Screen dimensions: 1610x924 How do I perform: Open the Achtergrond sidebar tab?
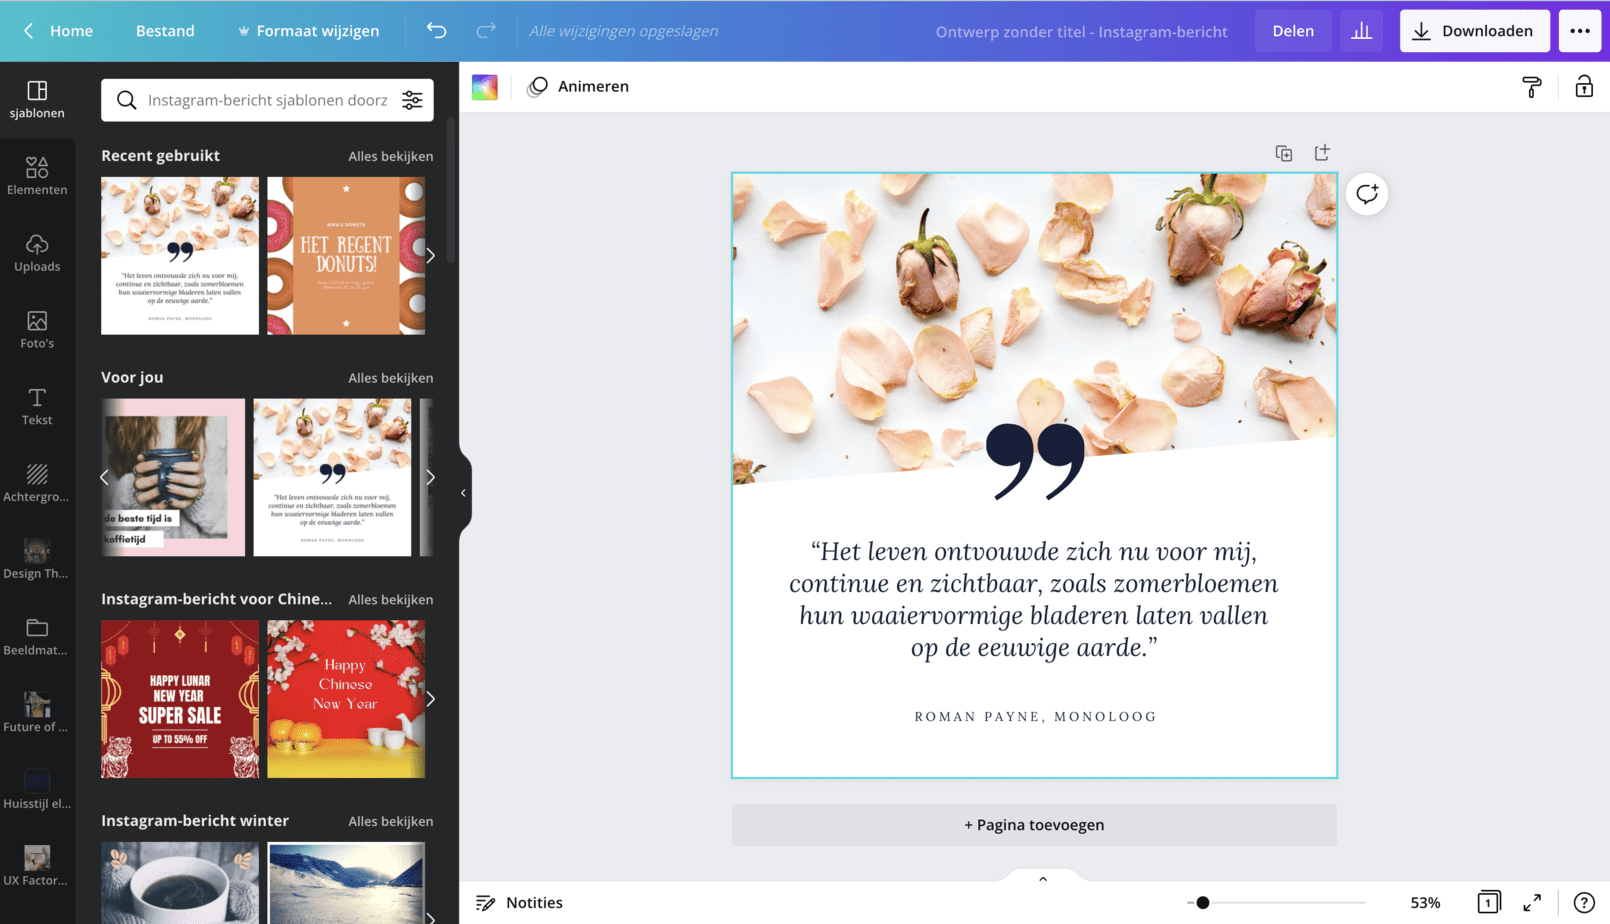(x=37, y=483)
